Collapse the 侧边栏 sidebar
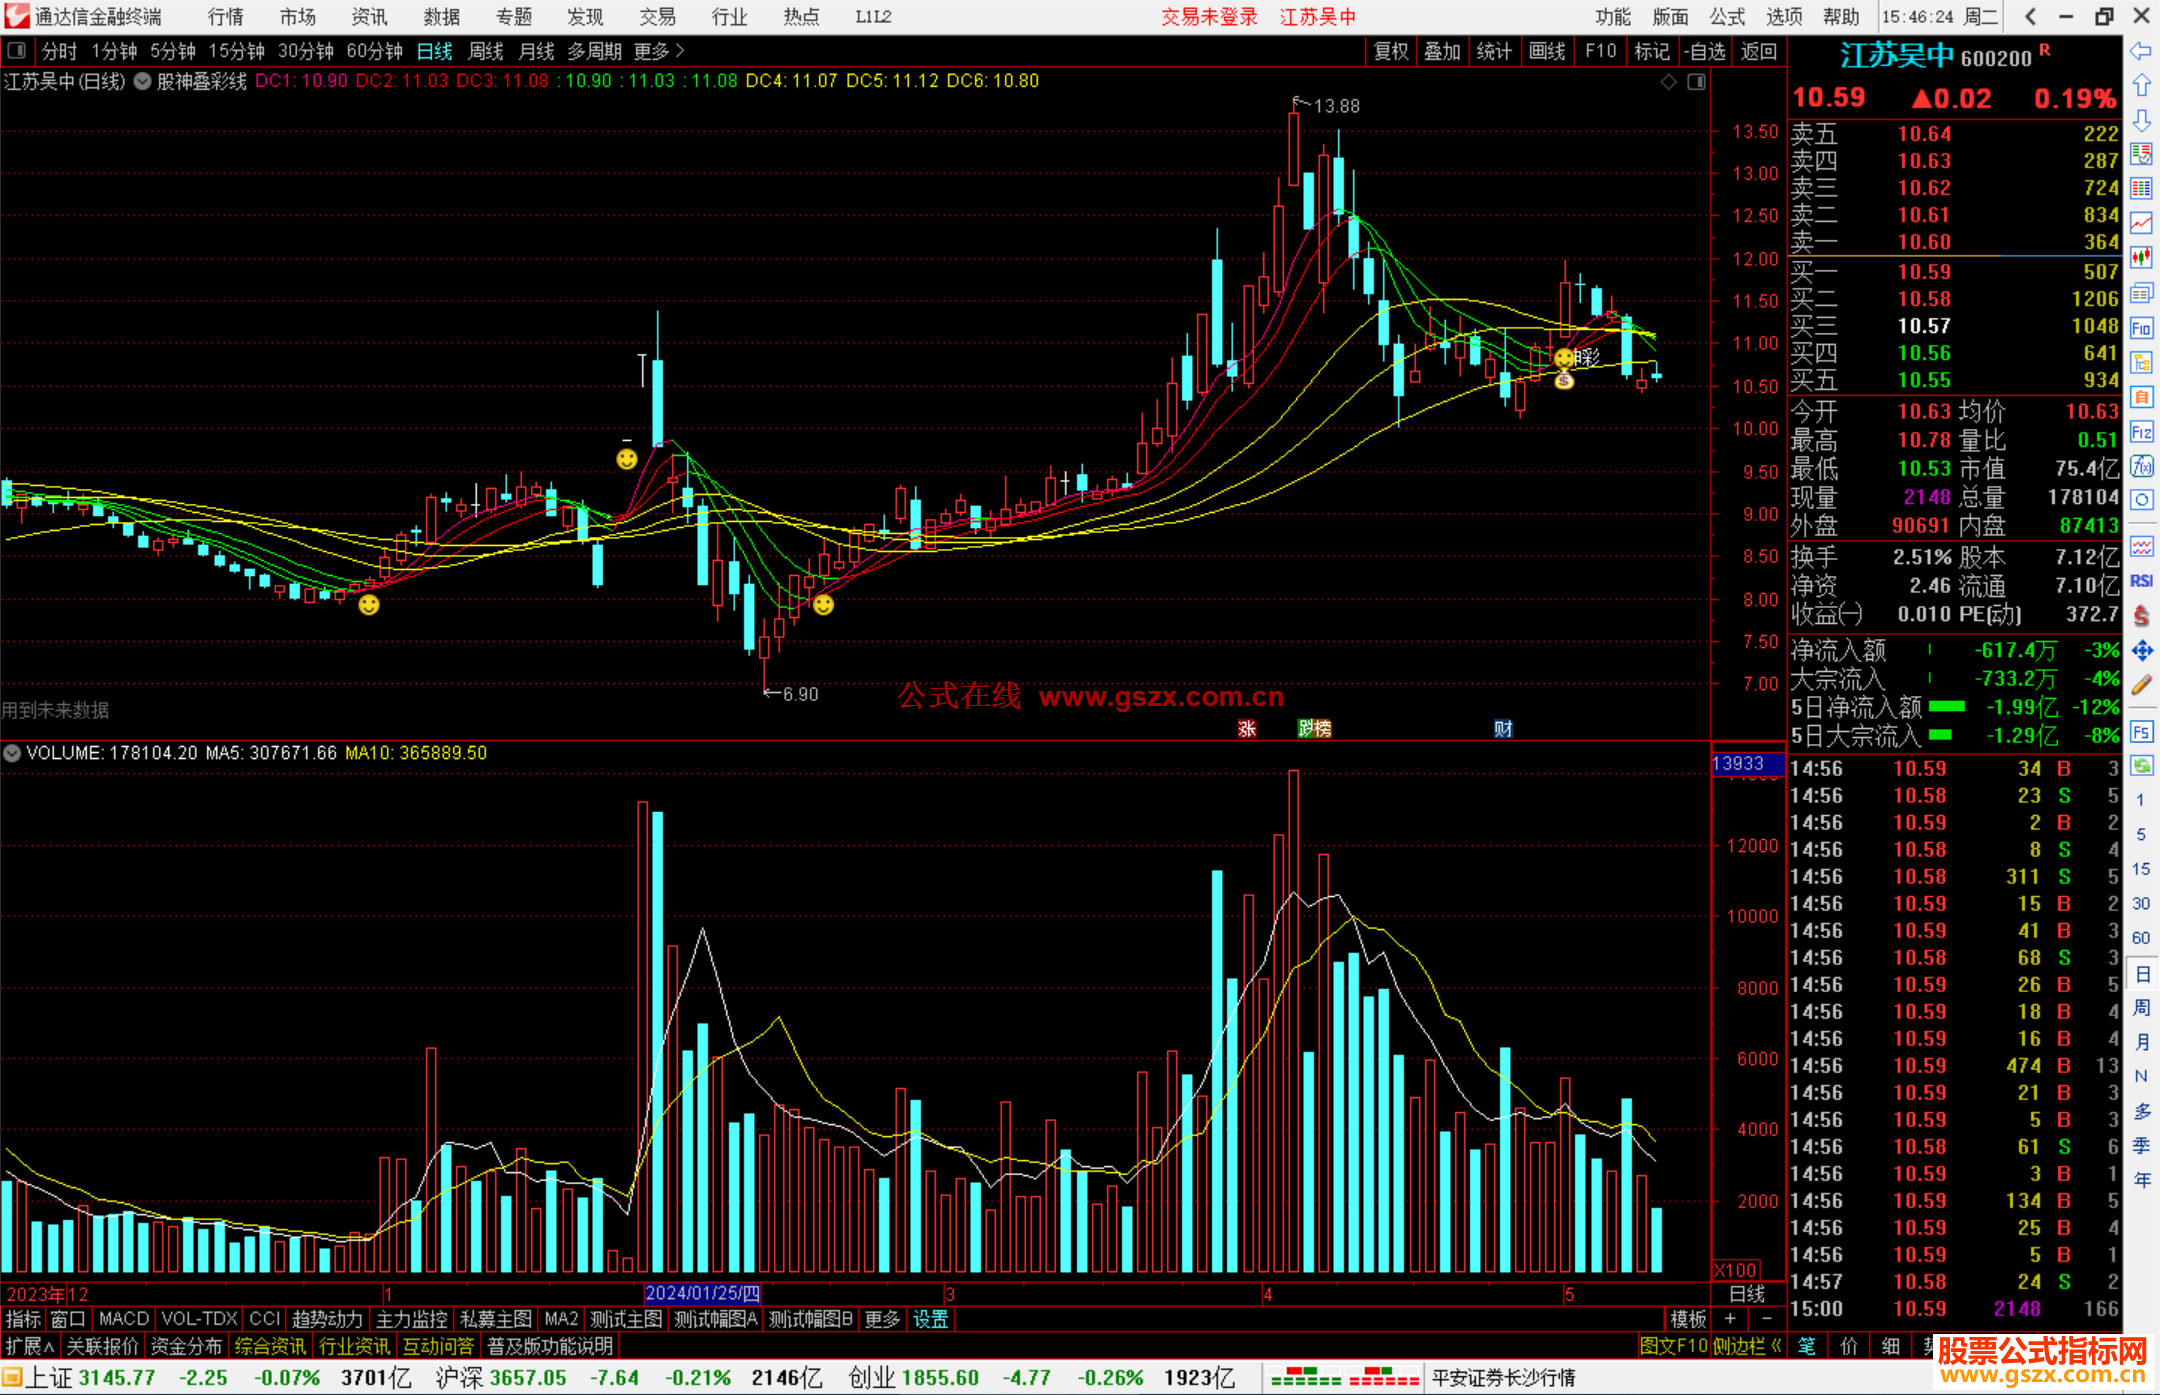The height and width of the screenshot is (1395, 2160). (1747, 1346)
